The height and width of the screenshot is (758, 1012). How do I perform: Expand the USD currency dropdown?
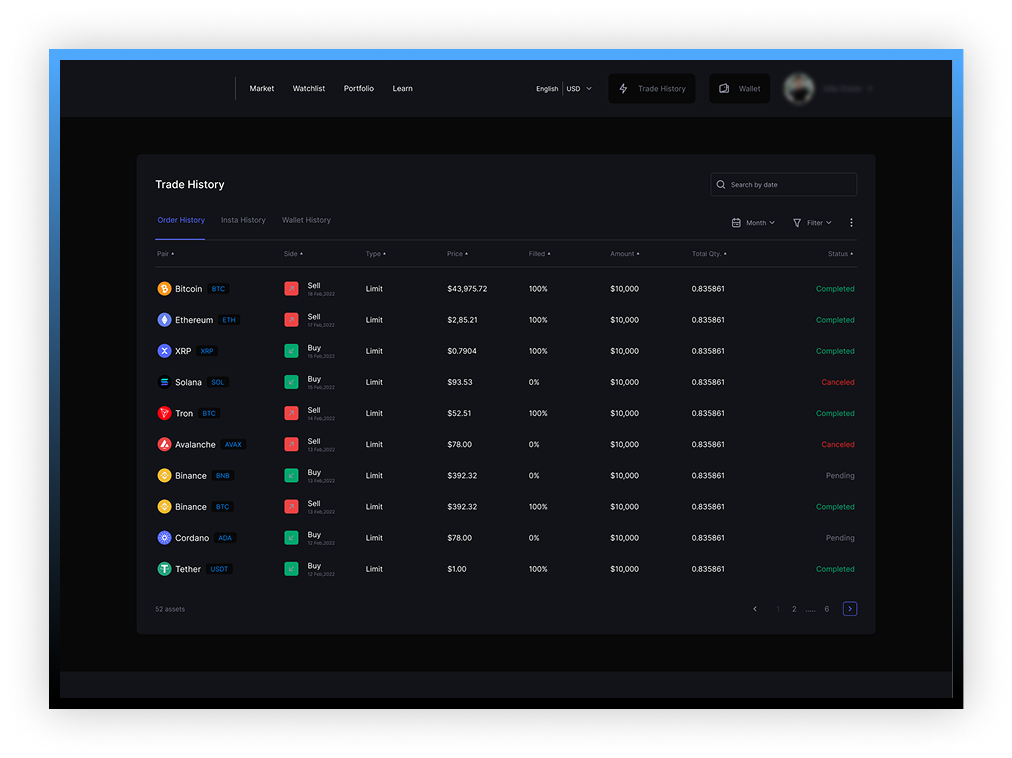(579, 89)
